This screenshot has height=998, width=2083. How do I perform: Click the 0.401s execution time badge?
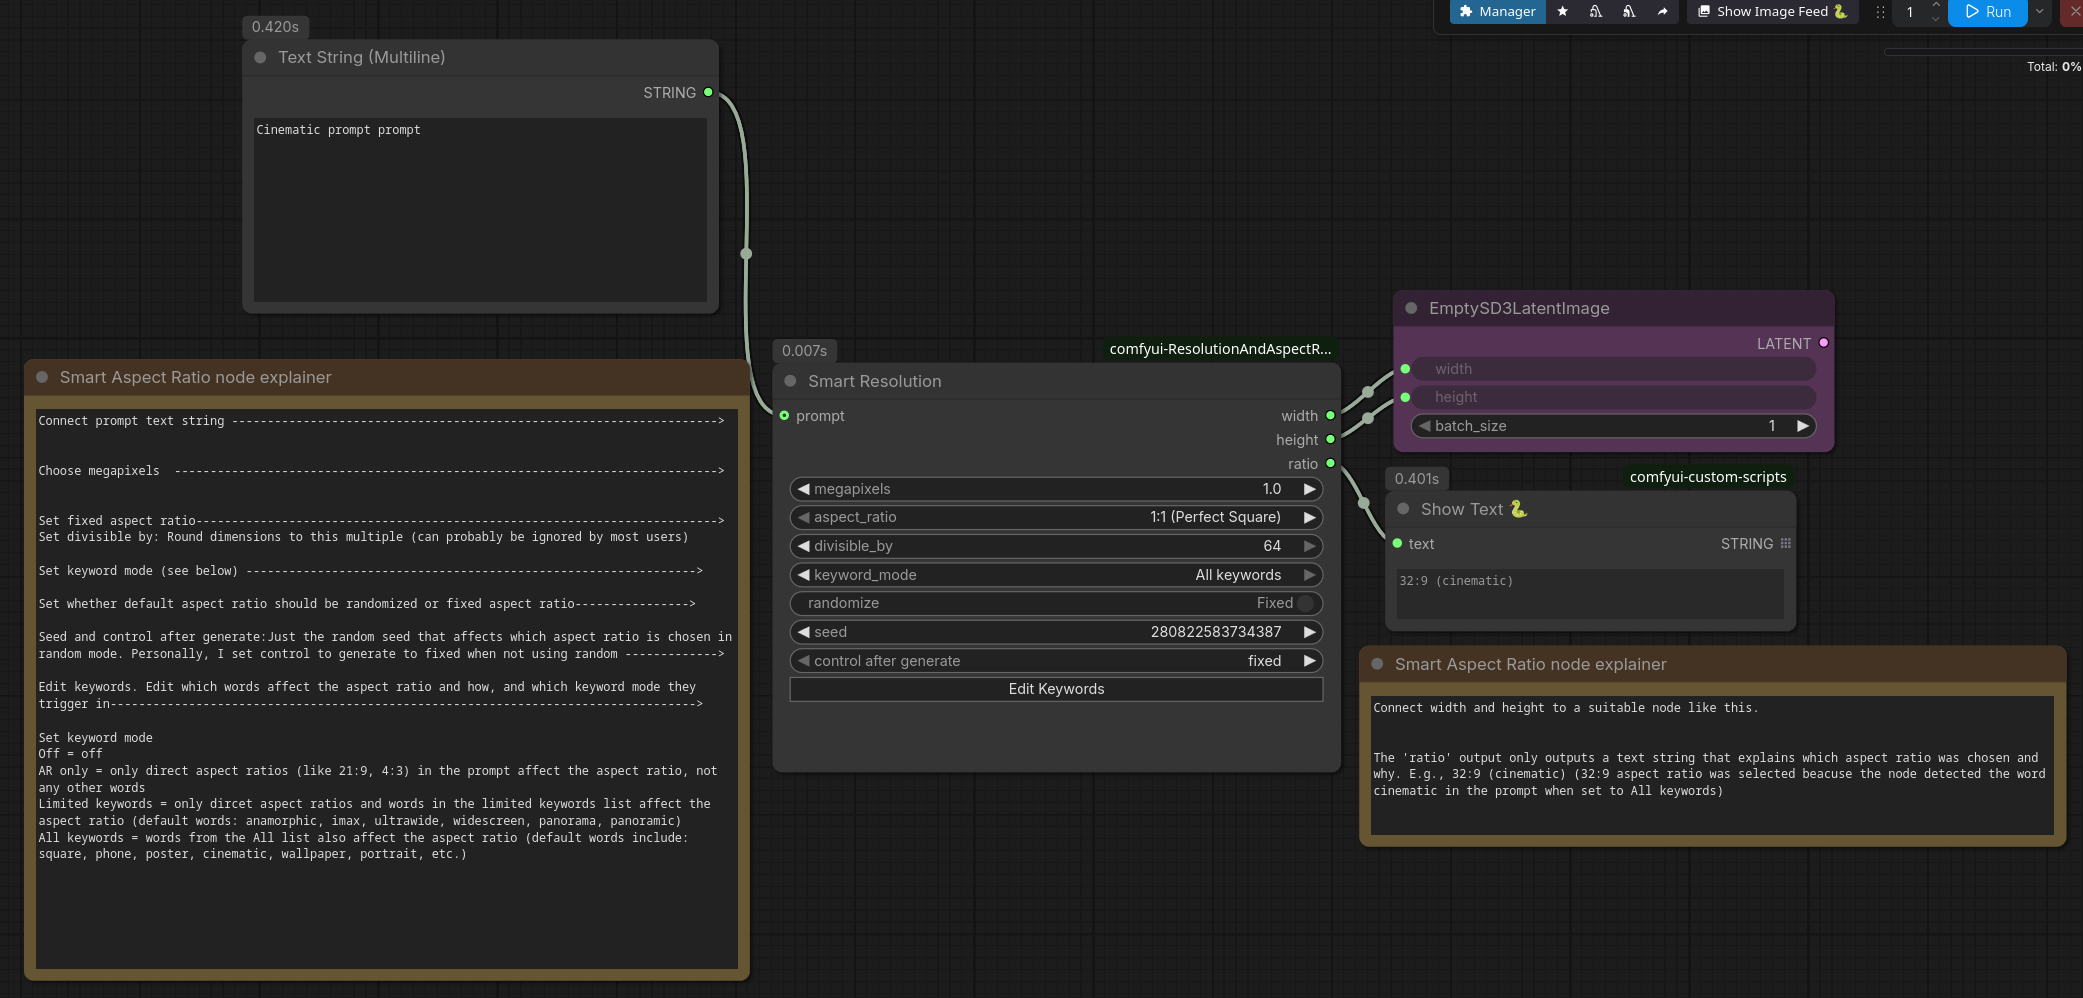pyautogui.click(x=1417, y=479)
